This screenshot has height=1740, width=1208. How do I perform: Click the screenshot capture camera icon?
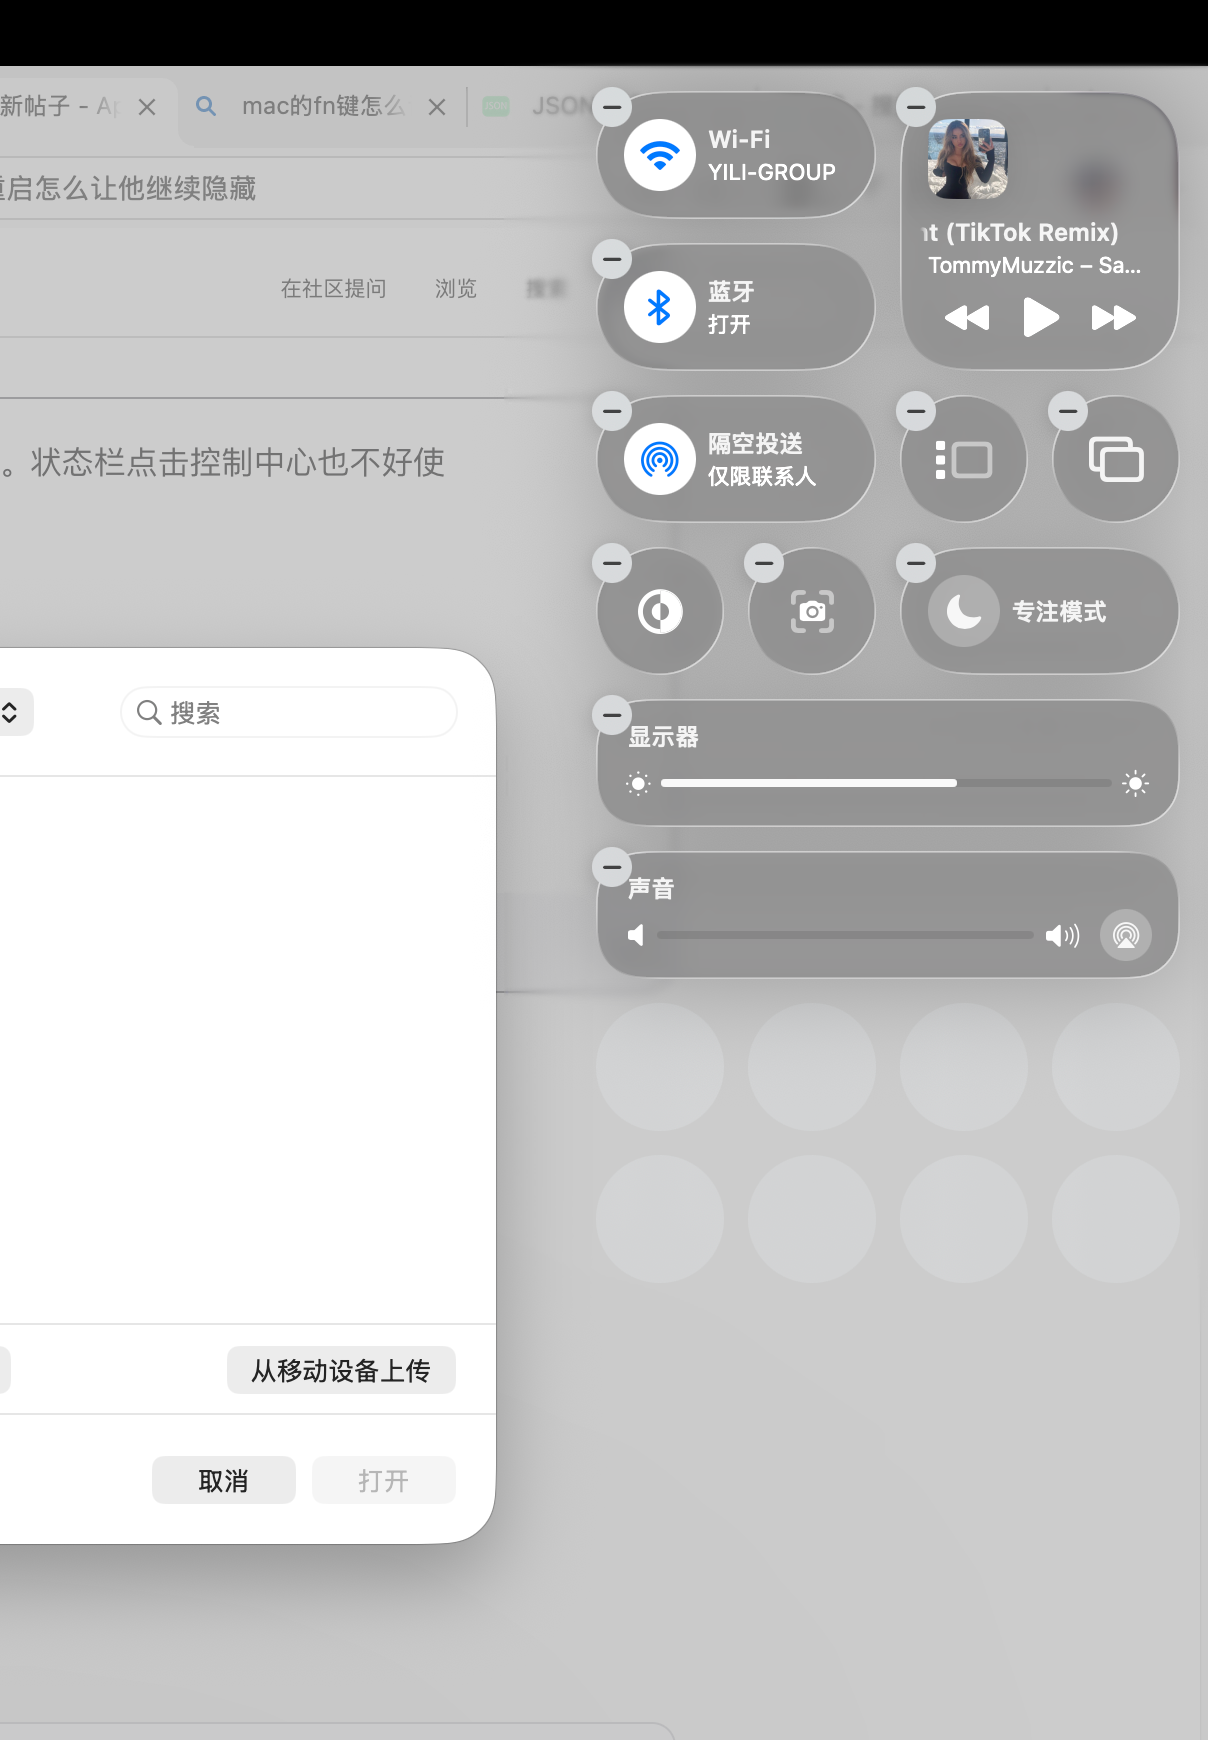click(x=811, y=611)
